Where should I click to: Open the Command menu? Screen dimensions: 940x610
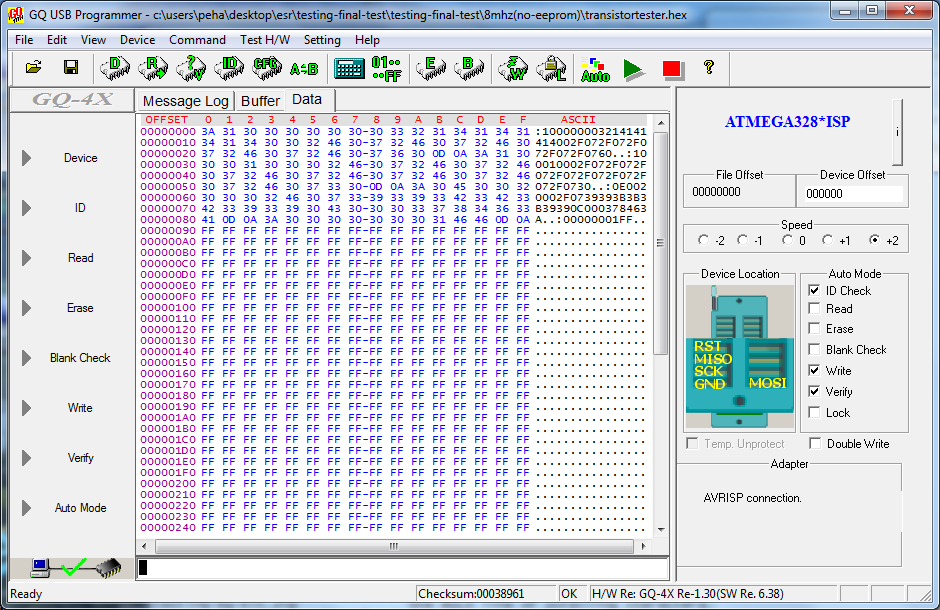[197, 40]
